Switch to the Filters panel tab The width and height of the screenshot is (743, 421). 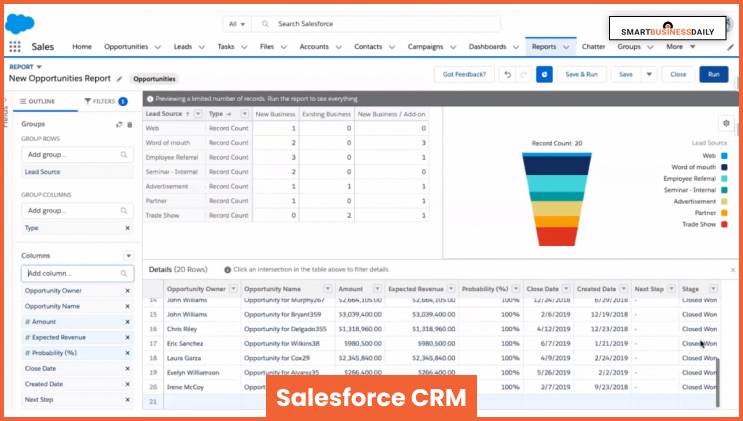(x=105, y=101)
